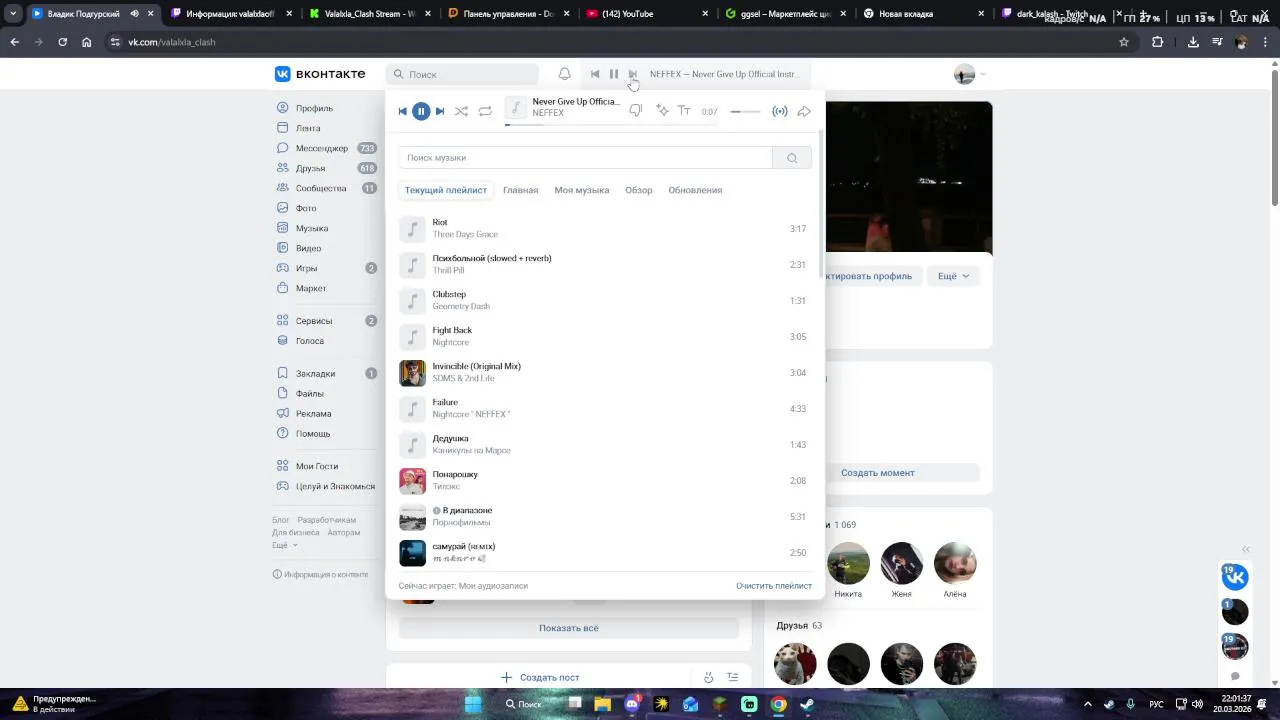
Task: Next track button in header mini player
Action: point(633,74)
